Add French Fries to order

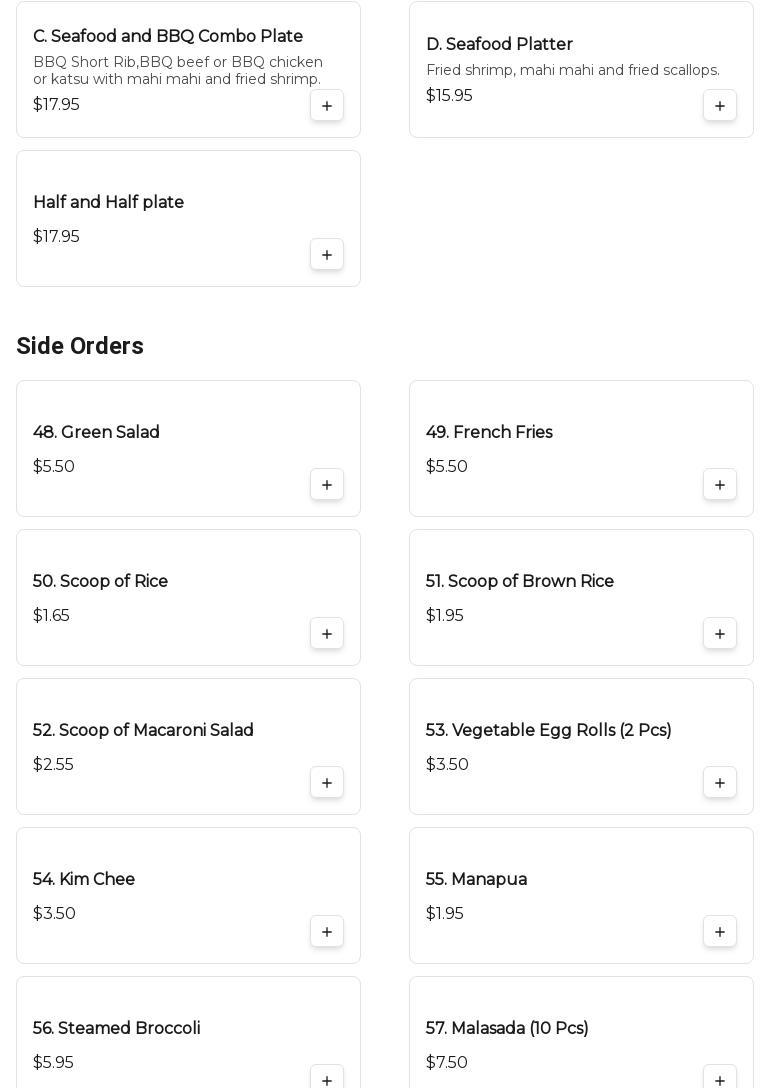pos(720,485)
